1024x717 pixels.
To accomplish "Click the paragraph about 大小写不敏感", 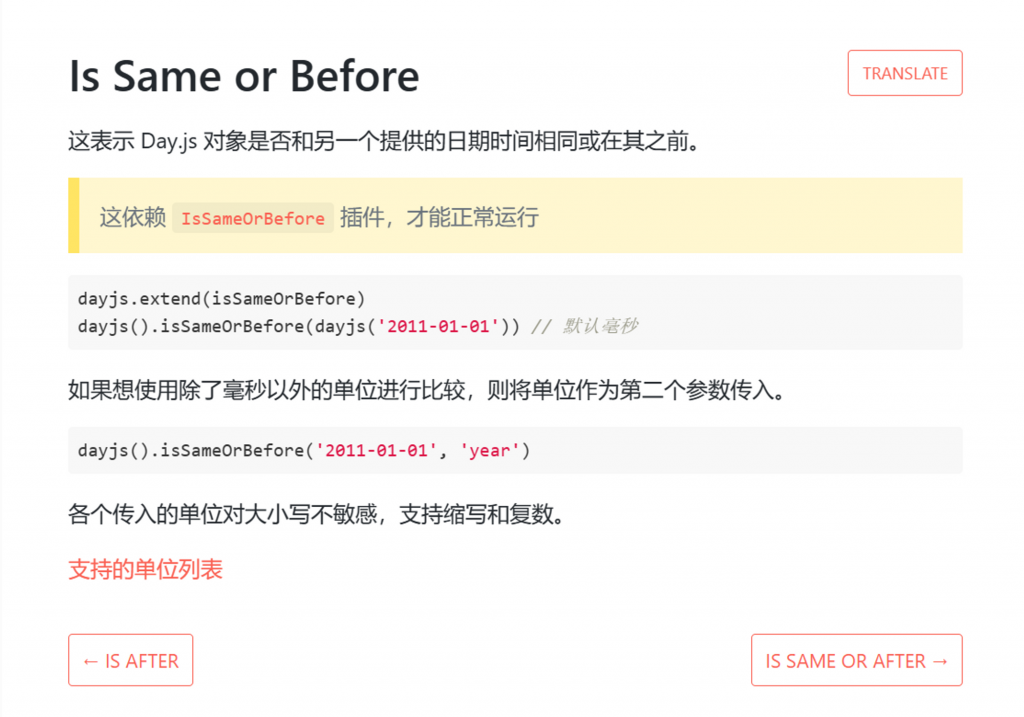I will (317, 515).
